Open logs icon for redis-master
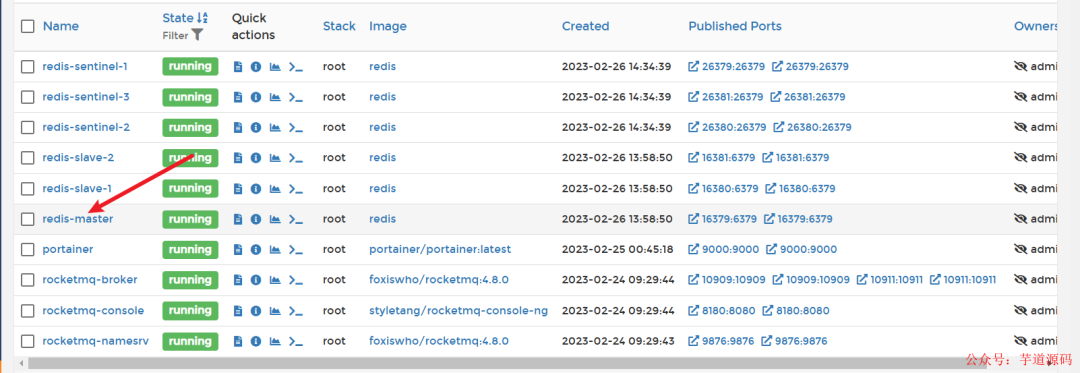 click(x=238, y=219)
